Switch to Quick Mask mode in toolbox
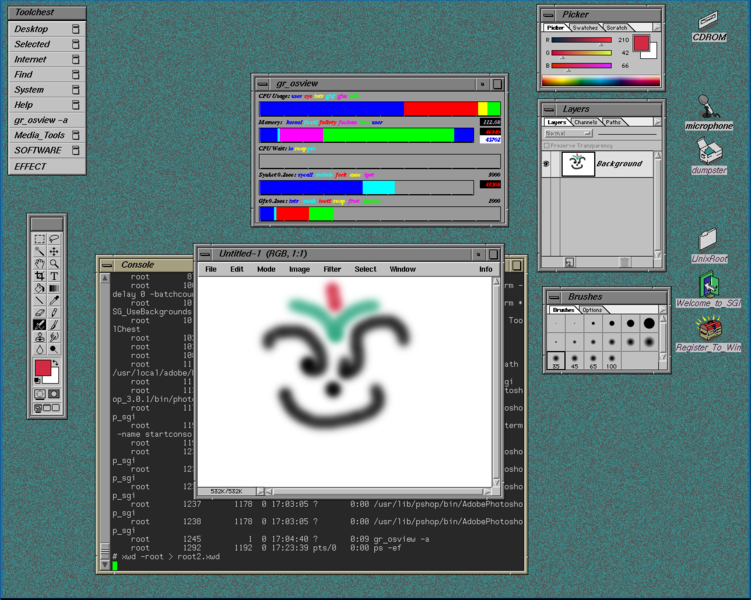The image size is (751, 600). [54, 394]
